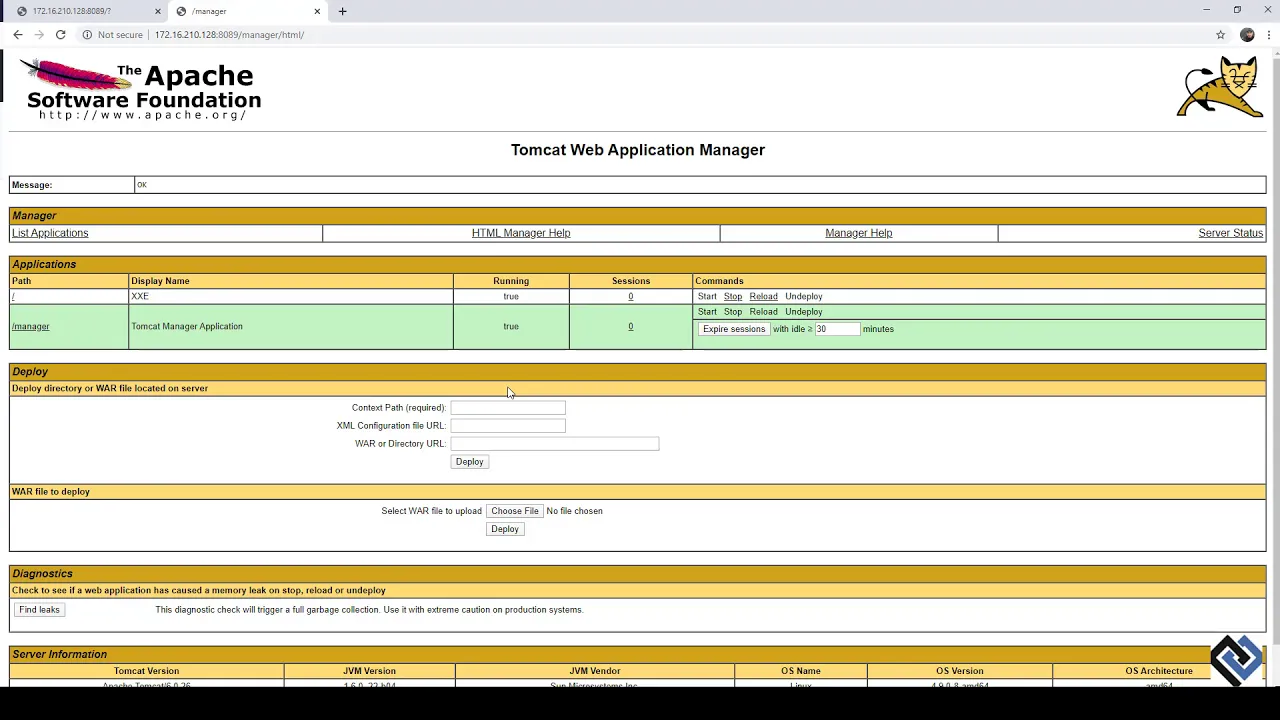Click the Tomcat Web Application Manager heading
1280x720 pixels.
point(638,150)
